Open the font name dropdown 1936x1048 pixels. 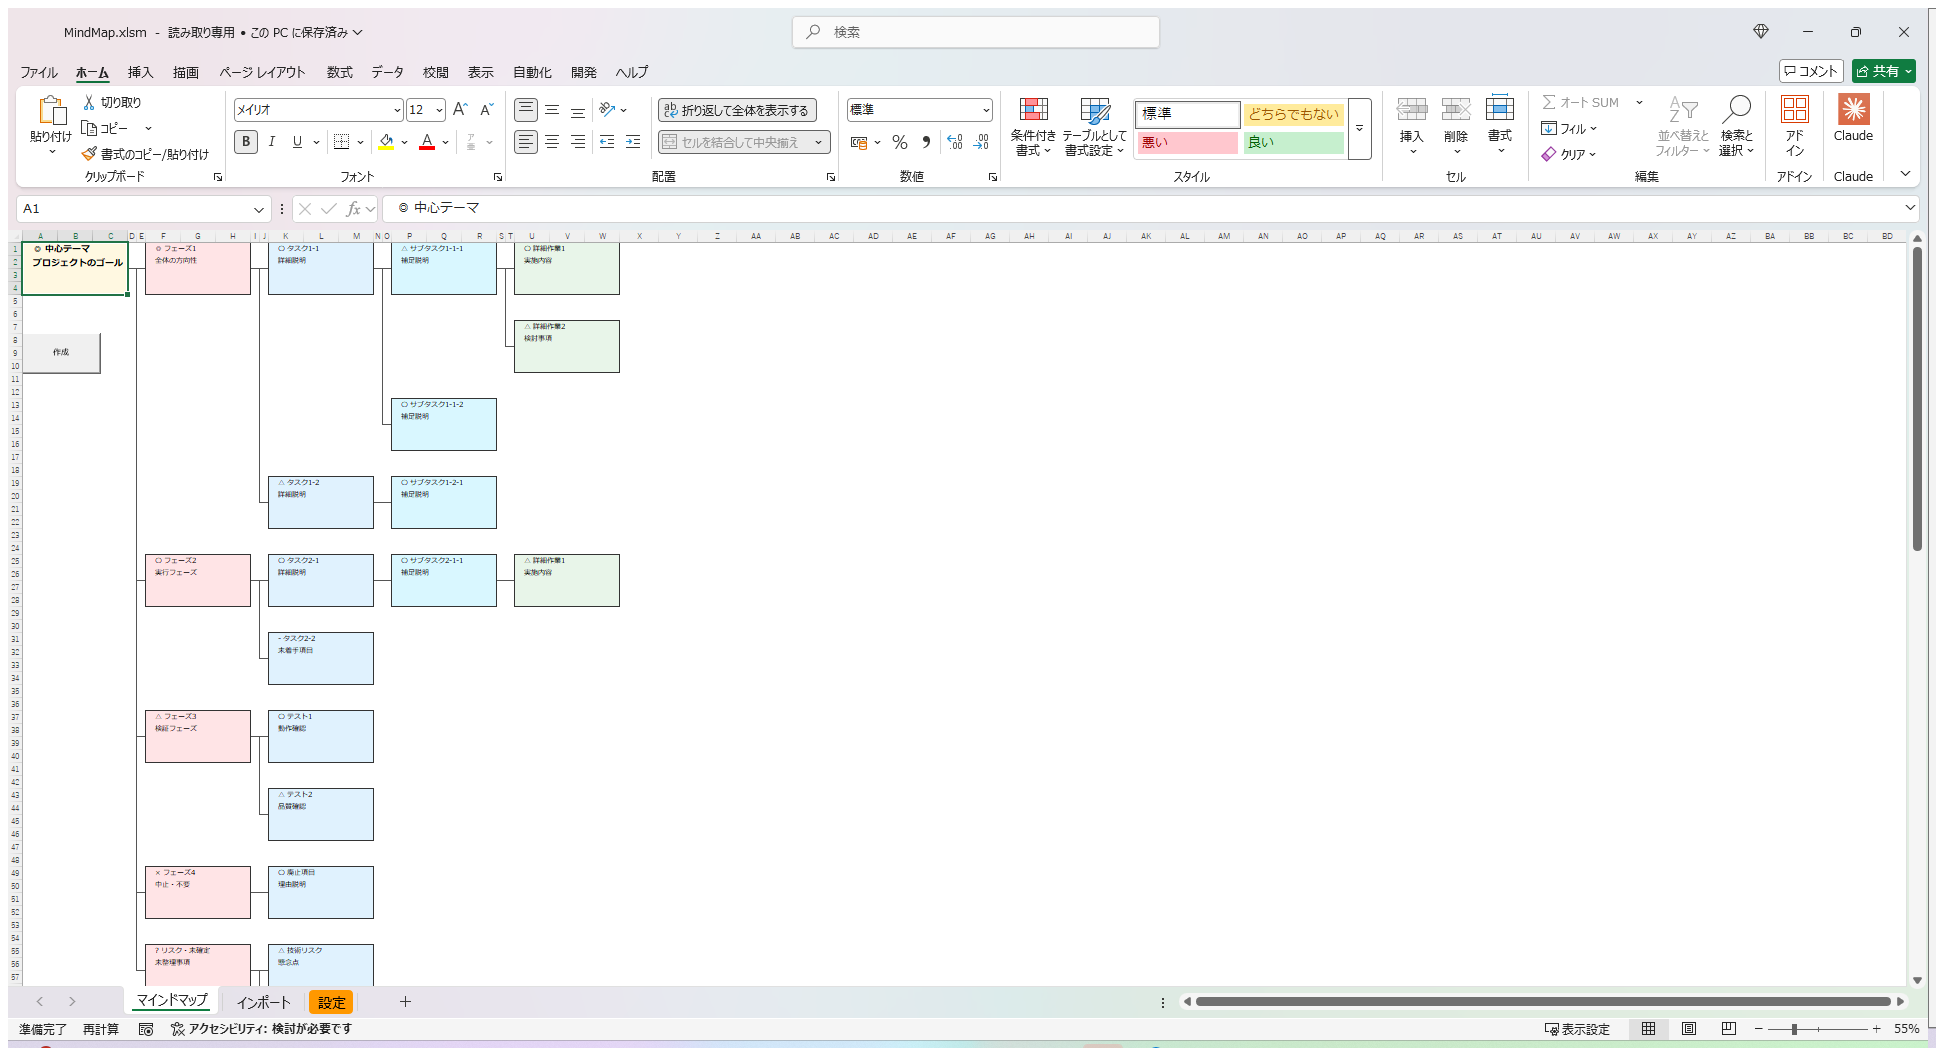[396, 110]
